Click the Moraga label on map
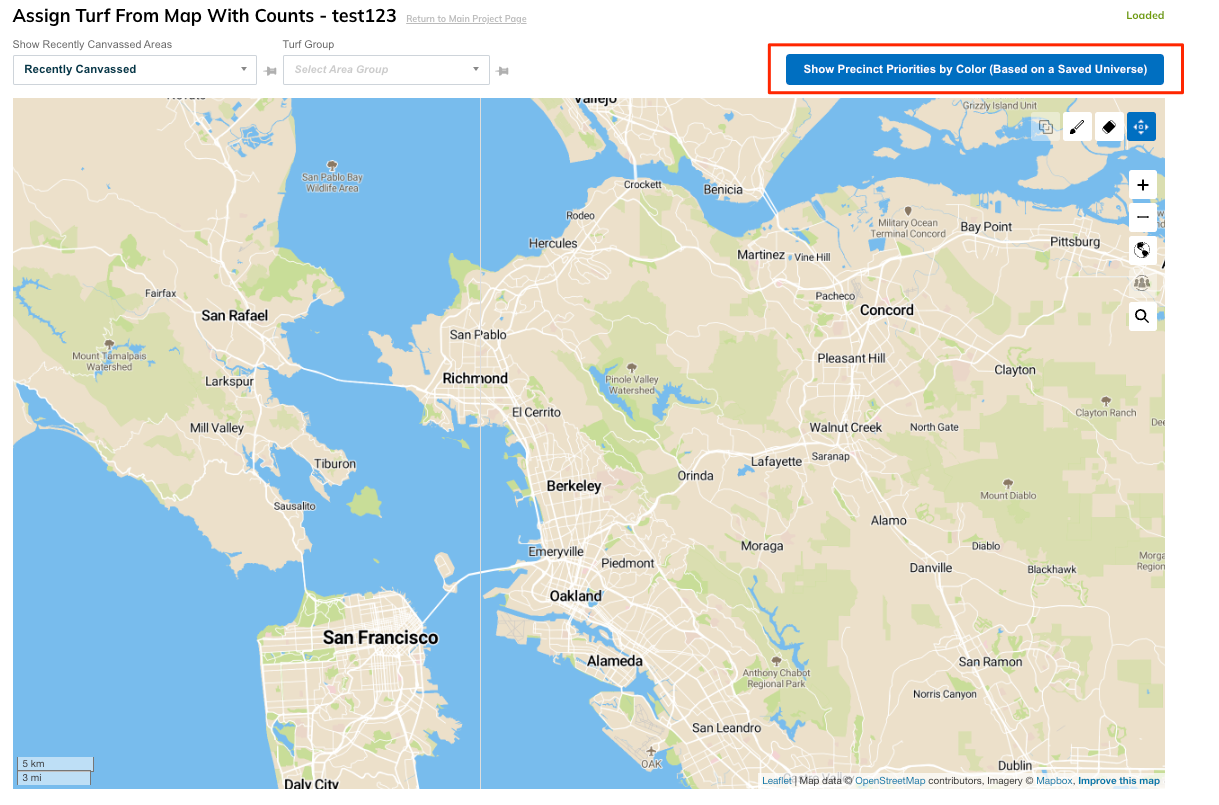Image resolution: width=1219 pixels, height=805 pixels. (x=762, y=546)
